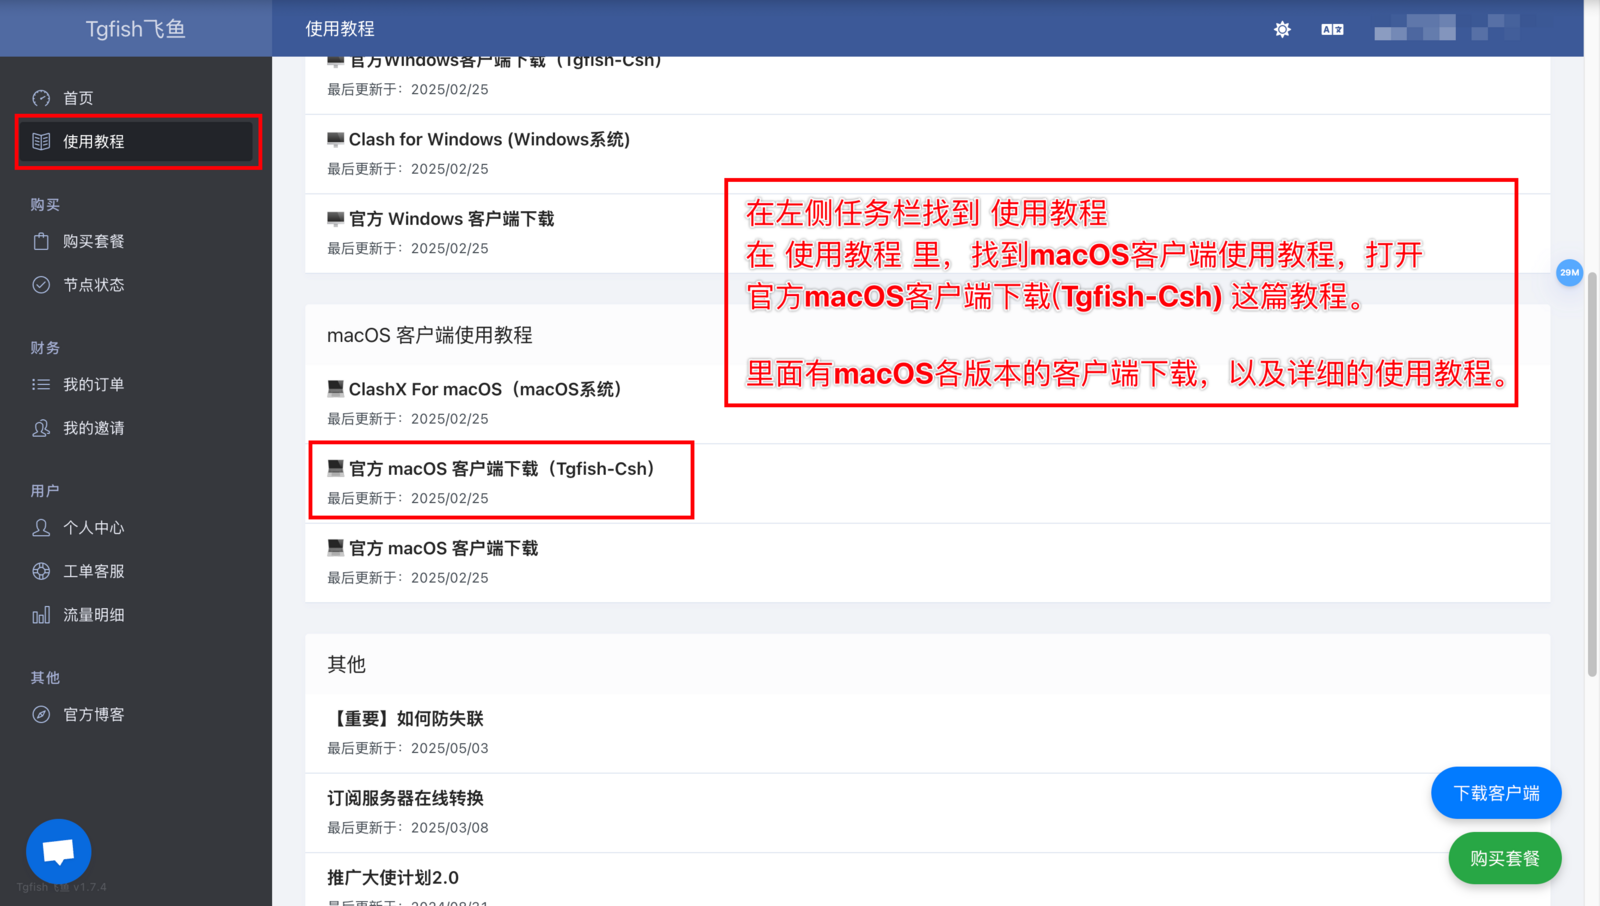Click the 流量明细 bar chart icon

pyautogui.click(x=41, y=615)
